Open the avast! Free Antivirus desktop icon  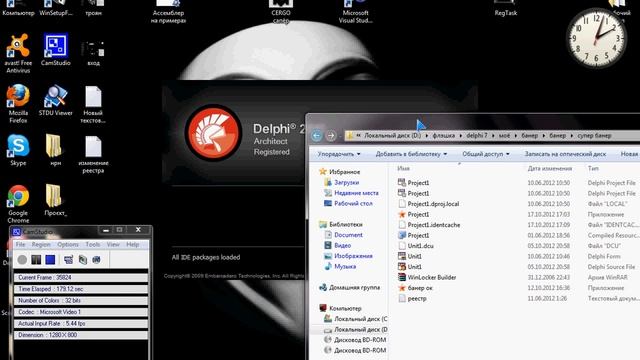[18, 53]
